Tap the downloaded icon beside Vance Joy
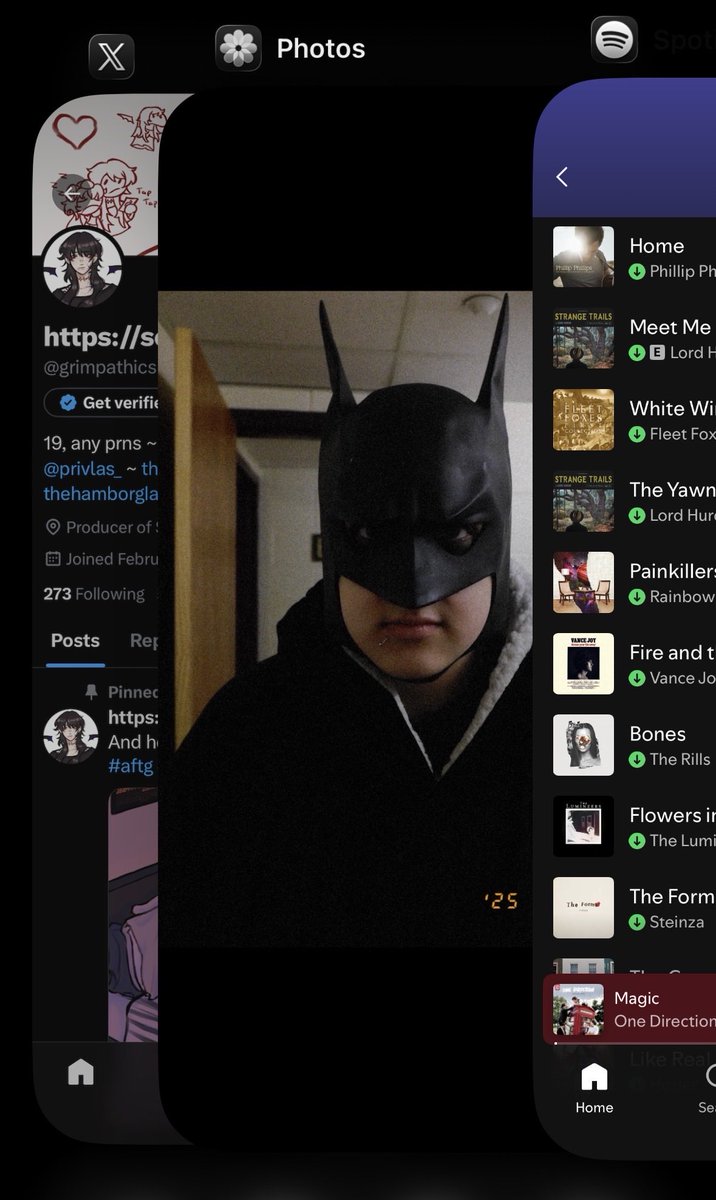This screenshot has width=716, height=1200. (x=637, y=678)
